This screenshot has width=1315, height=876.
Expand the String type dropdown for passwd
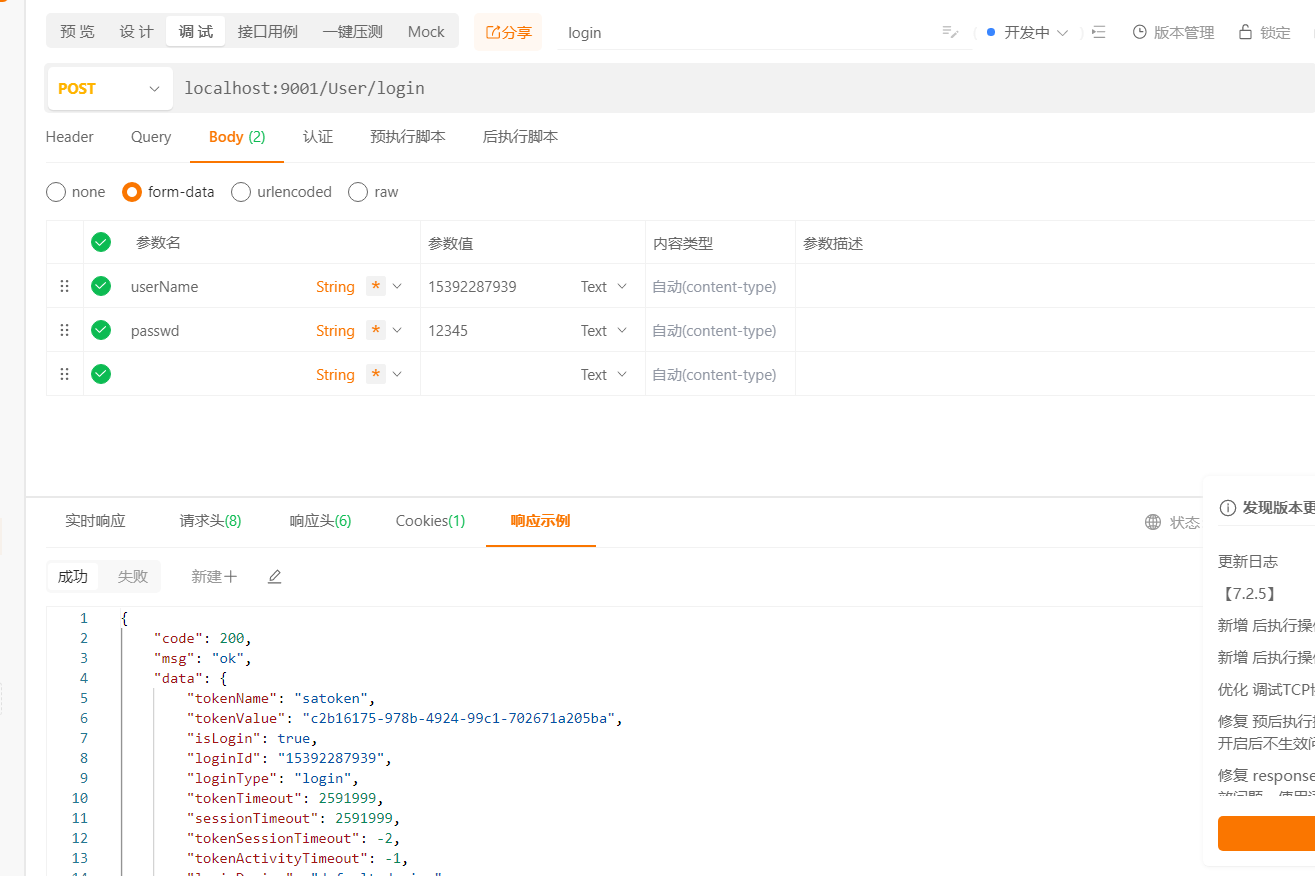click(397, 330)
